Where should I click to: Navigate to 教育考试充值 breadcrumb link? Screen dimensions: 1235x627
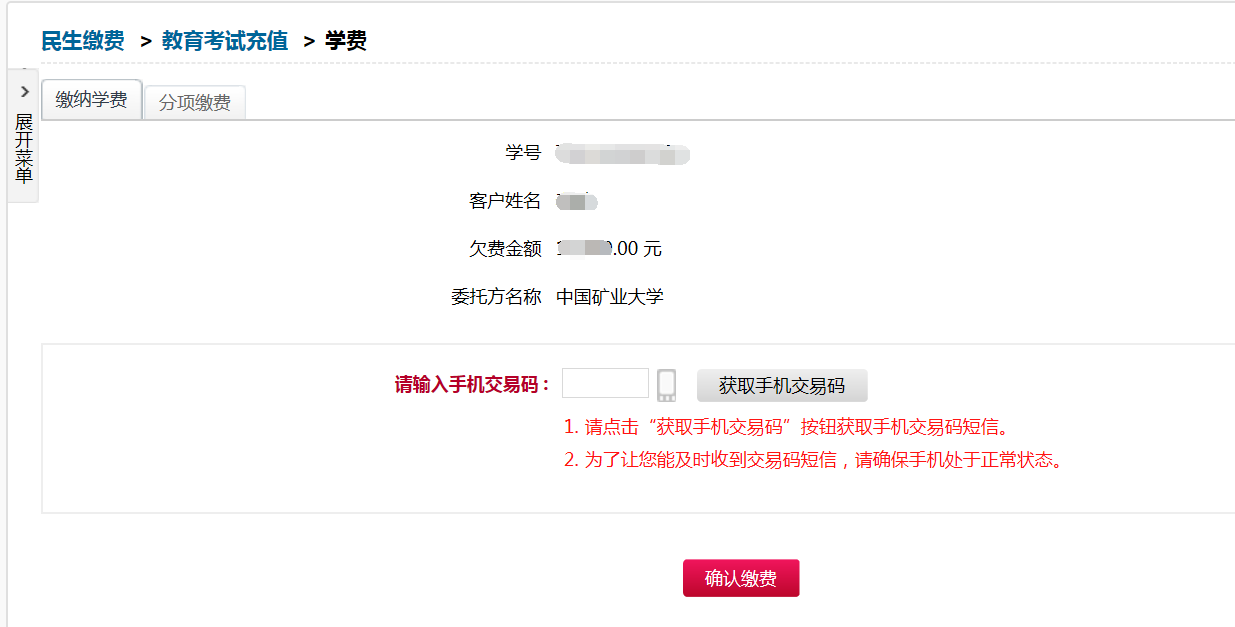(225, 41)
